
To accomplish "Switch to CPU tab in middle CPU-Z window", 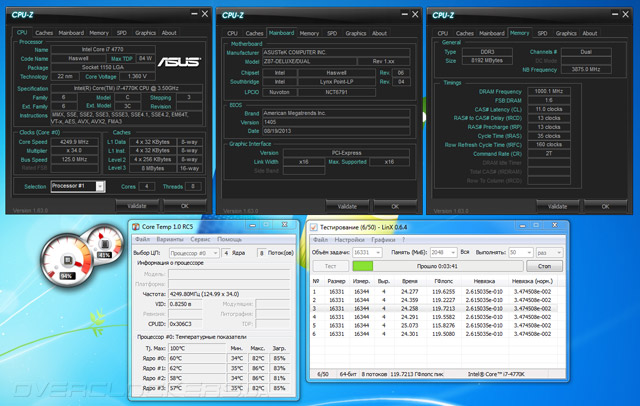I will tap(232, 33).
